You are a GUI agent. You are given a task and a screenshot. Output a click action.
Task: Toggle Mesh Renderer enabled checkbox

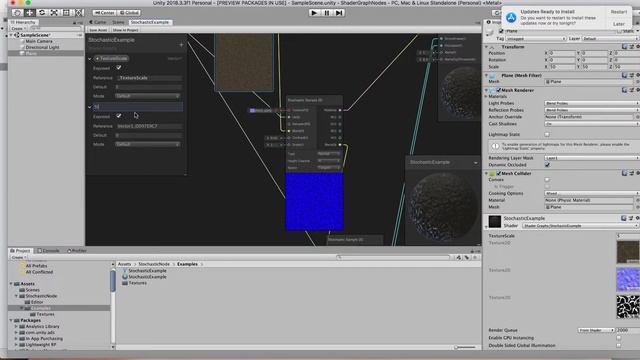(x=498, y=90)
